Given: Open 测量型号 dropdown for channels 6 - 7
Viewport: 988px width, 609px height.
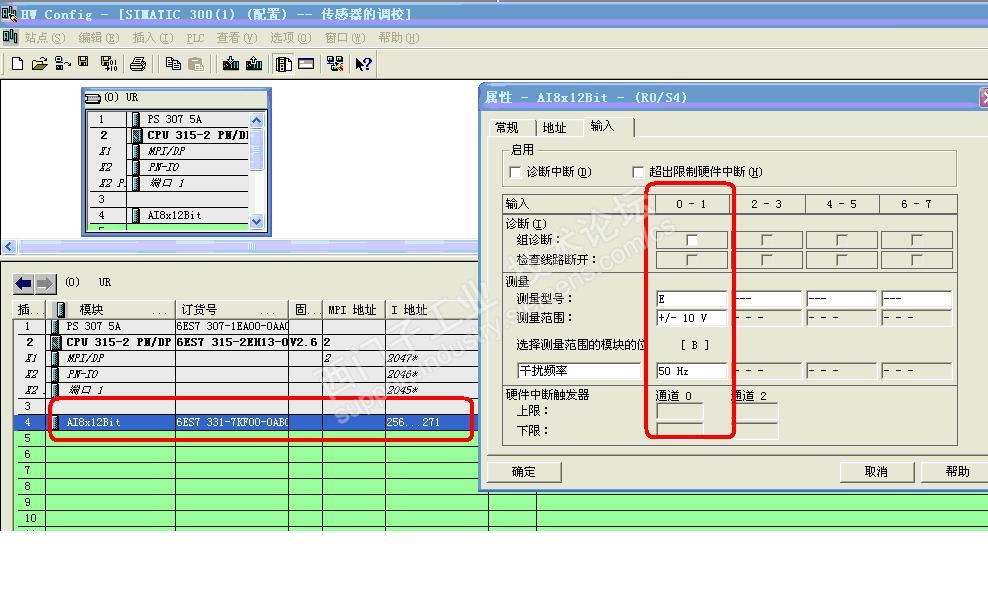Looking at the screenshot, I should click(916, 299).
